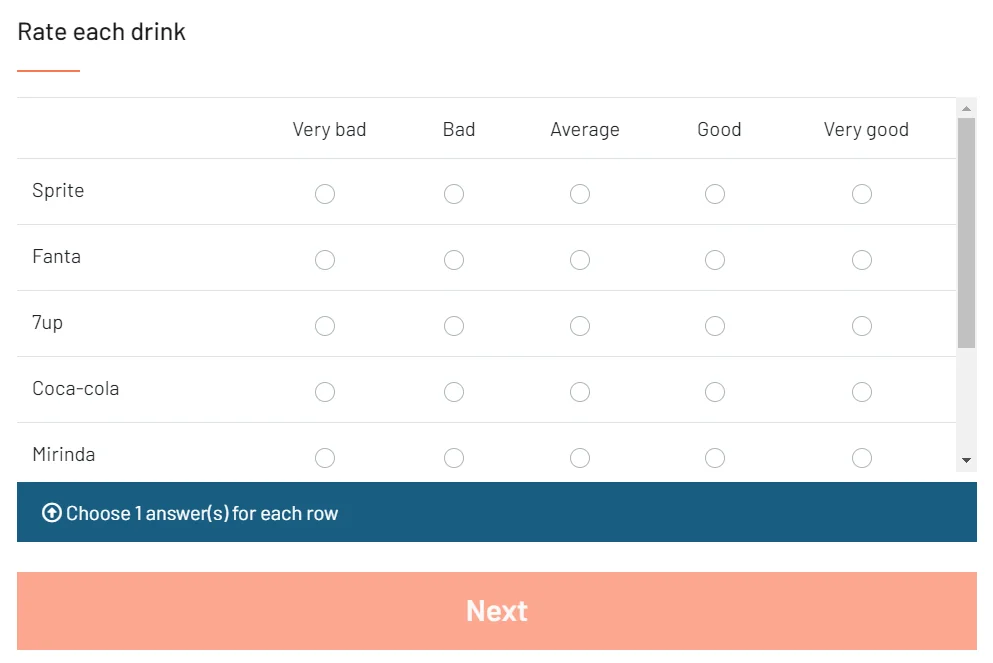Rate Mirinda as Very good

click(x=862, y=458)
